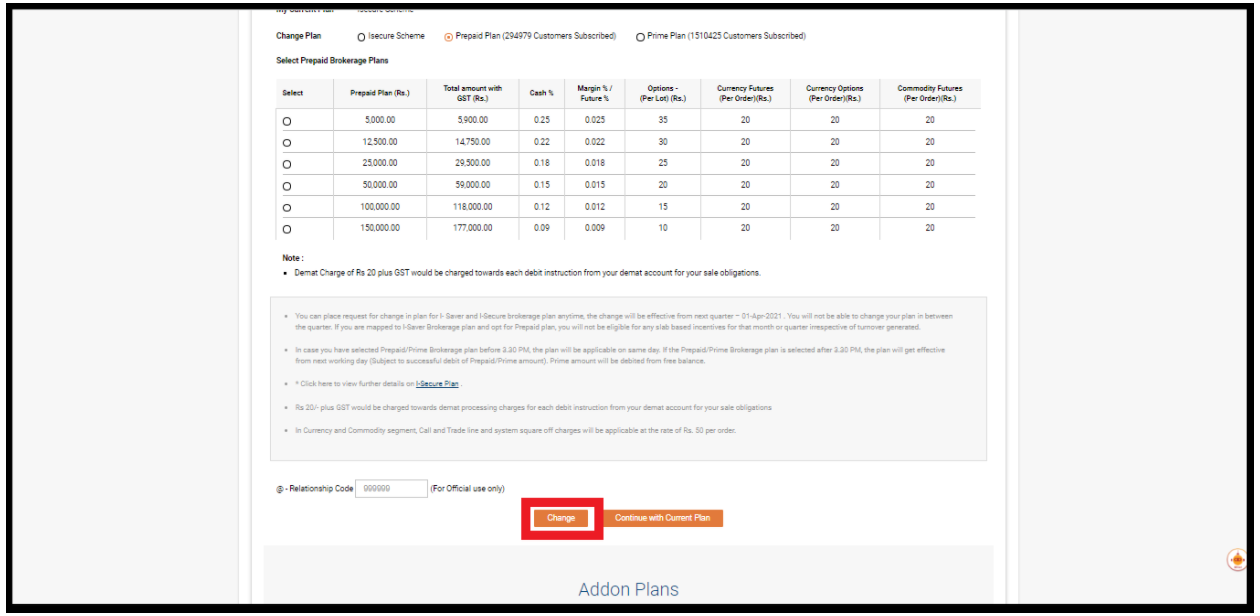The height and width of the screenshot is (616, 1260).
Task: Open the floating orange chatbot icon
Action: click(x=1237, y=560)
